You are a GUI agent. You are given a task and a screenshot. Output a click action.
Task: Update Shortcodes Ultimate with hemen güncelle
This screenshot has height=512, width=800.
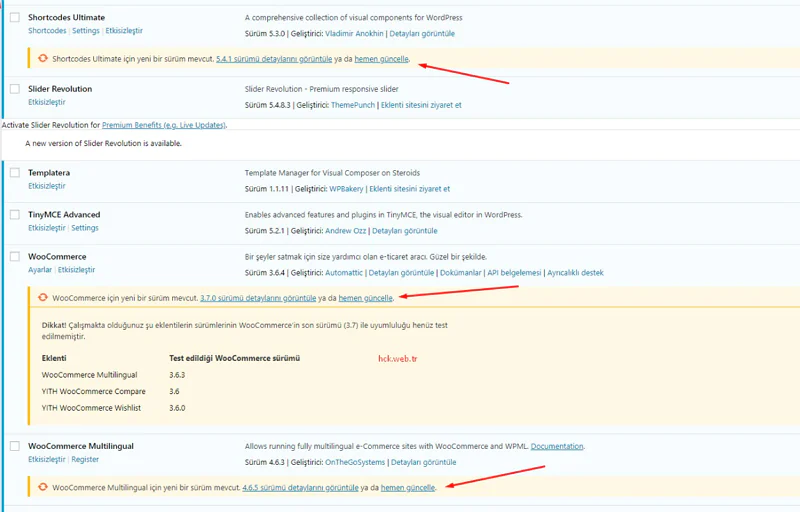381,59
